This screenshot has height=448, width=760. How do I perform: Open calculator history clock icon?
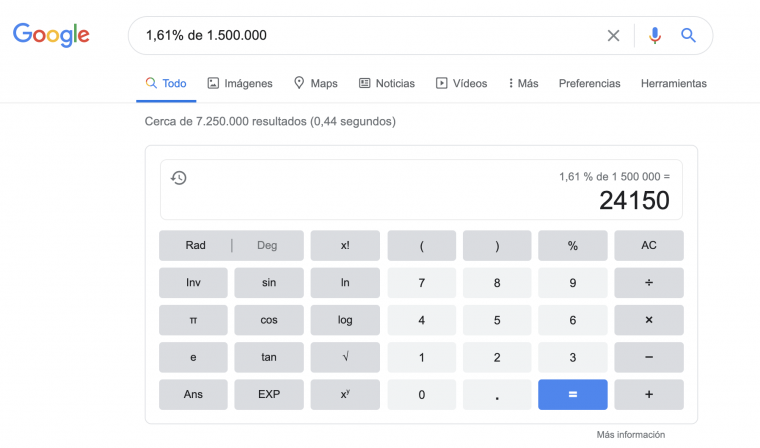179,178
